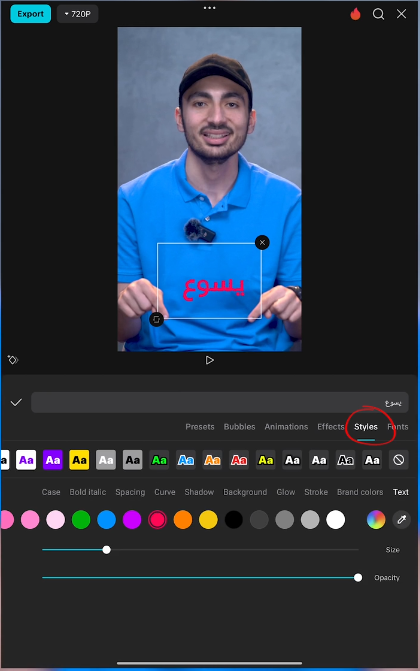
Task: Open the three-dot options menu at top
Action: pos(209,8)
